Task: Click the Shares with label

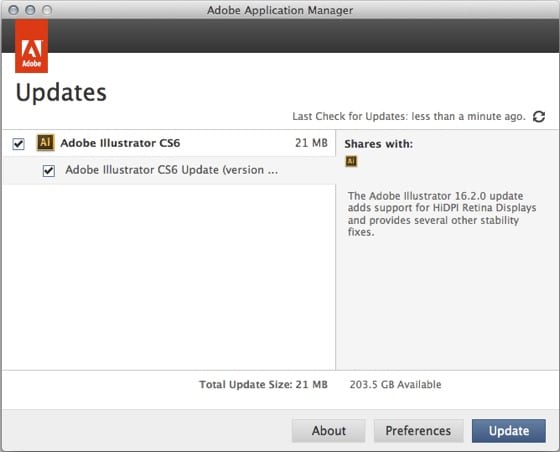Action: (379, 144)
